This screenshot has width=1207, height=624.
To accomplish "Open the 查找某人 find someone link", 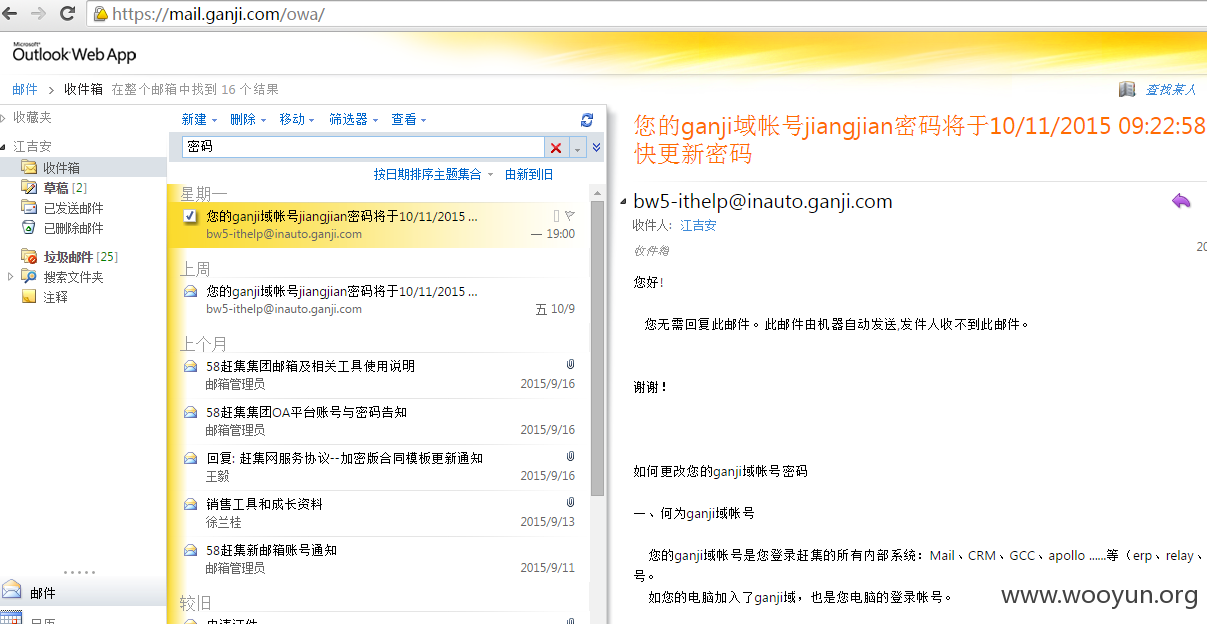I will click(1170, 89).
